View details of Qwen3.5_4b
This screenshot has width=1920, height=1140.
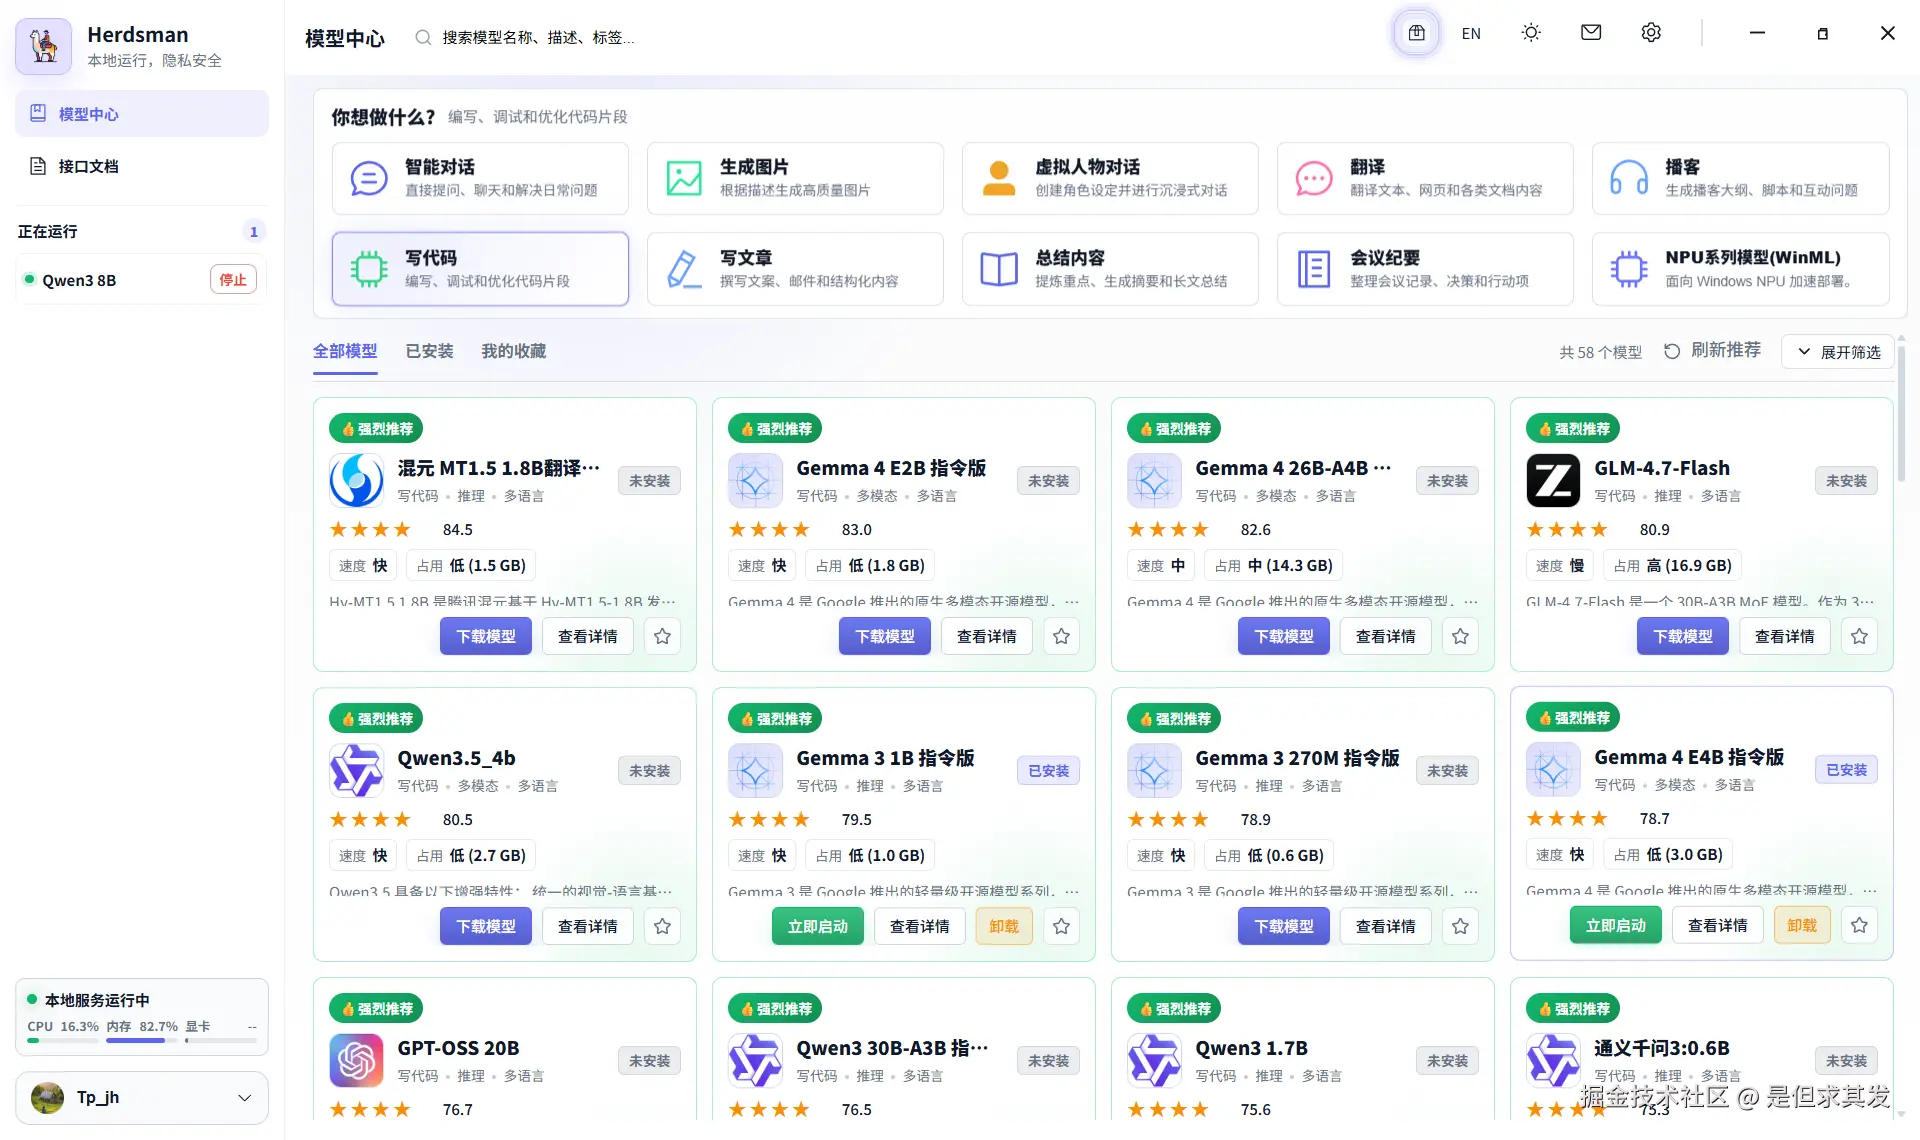coord(587,926)
